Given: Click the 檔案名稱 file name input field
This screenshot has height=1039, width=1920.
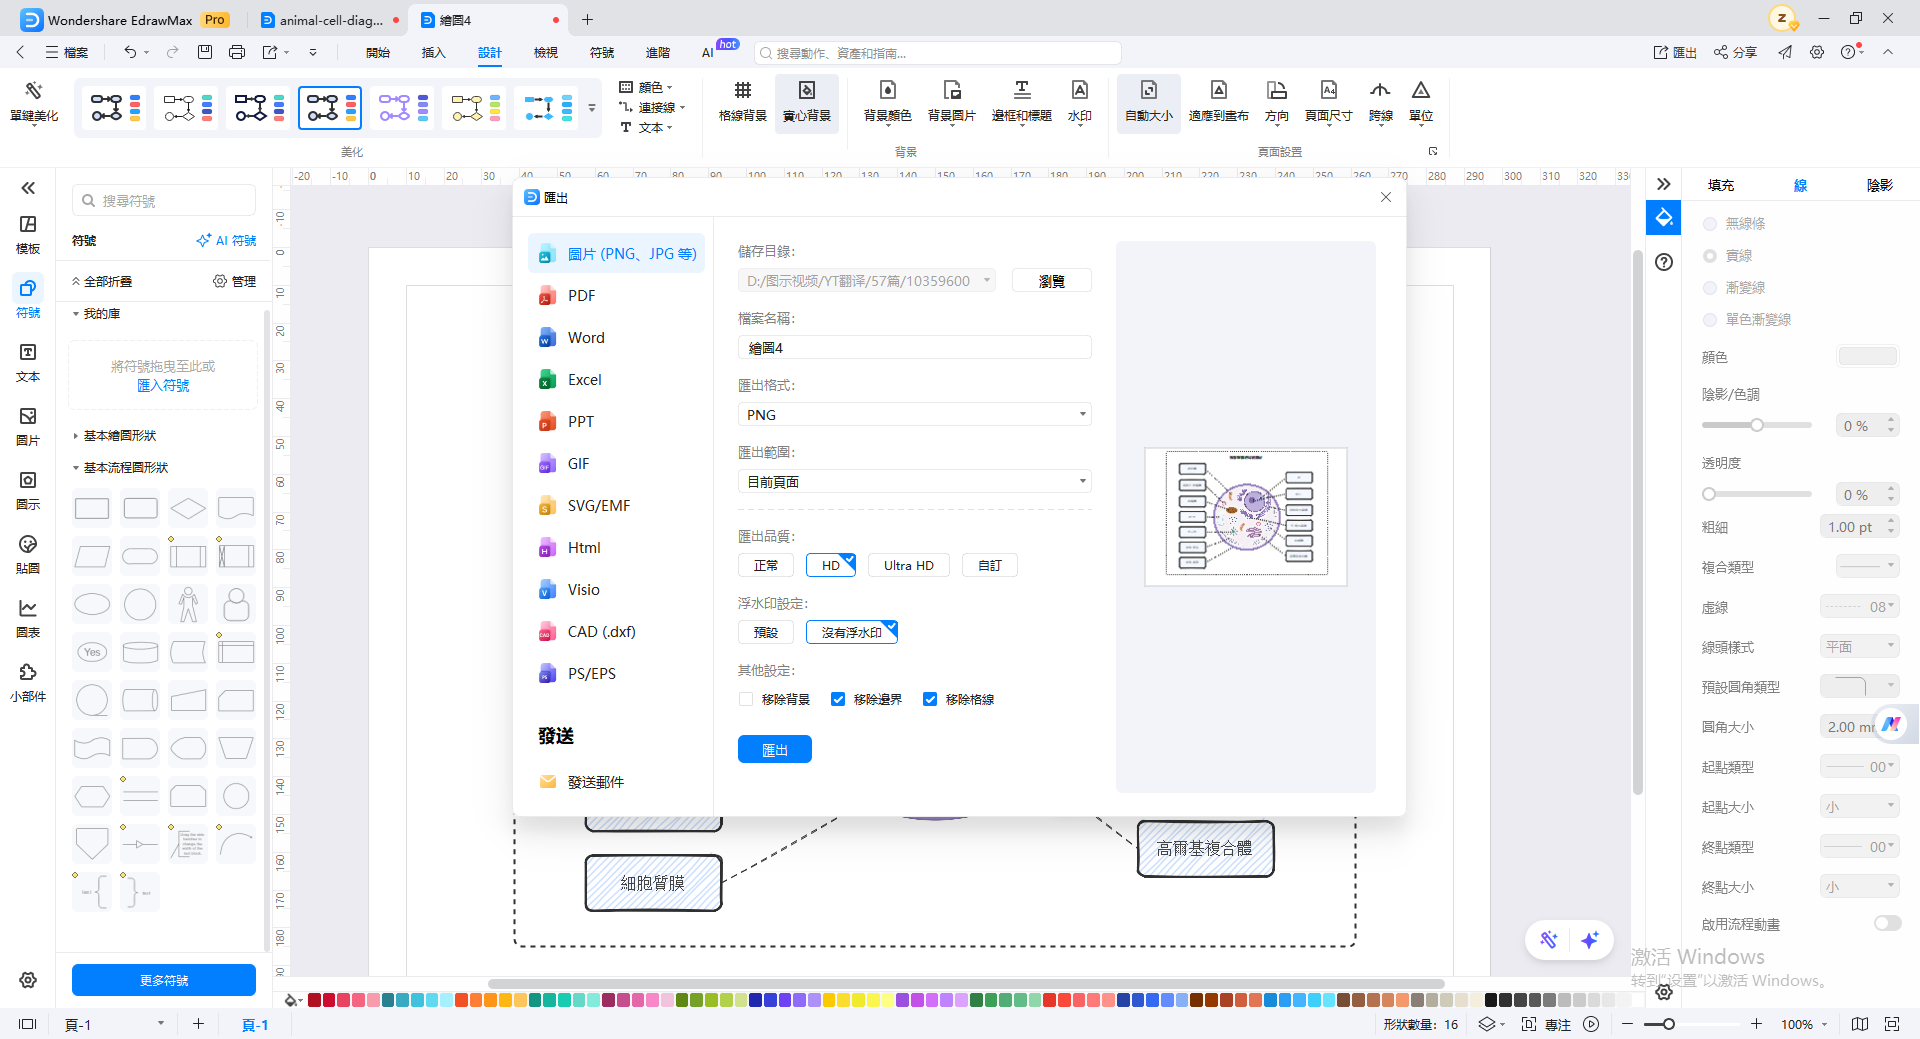Looking at the screenshot, I should pos(914,348).
